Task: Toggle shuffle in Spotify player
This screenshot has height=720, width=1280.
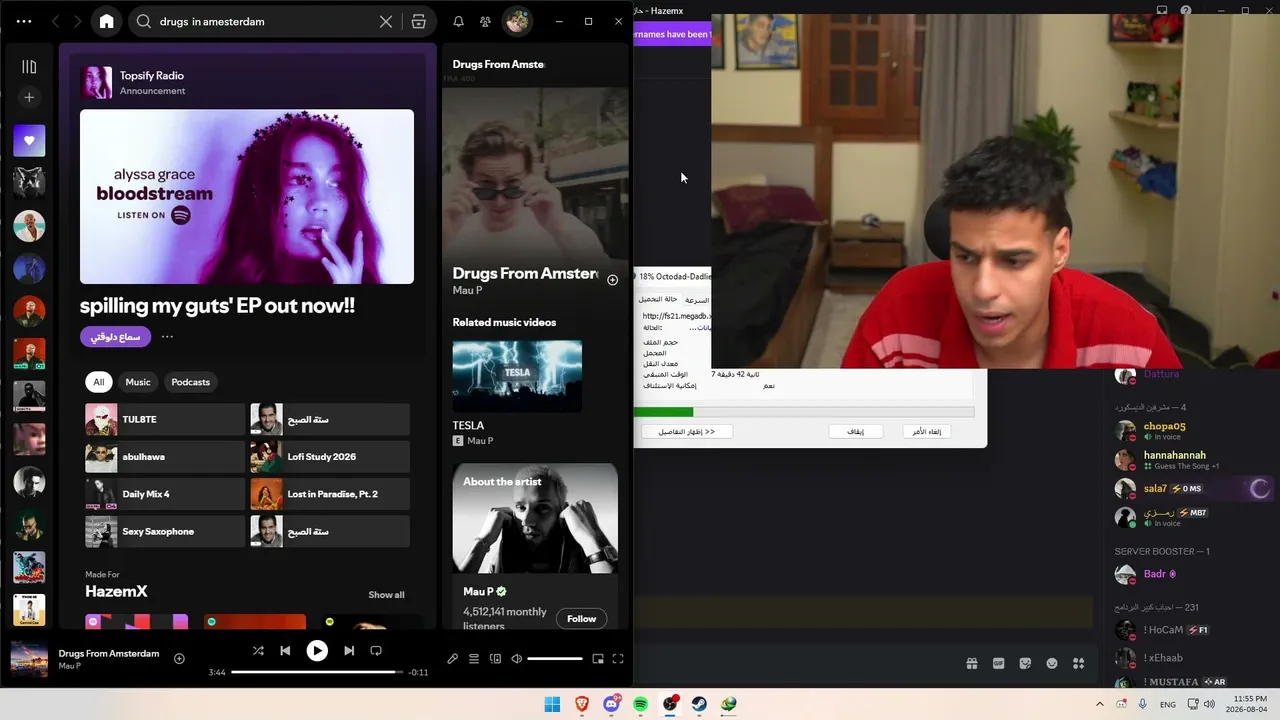Action: click(x=258, y=651)
